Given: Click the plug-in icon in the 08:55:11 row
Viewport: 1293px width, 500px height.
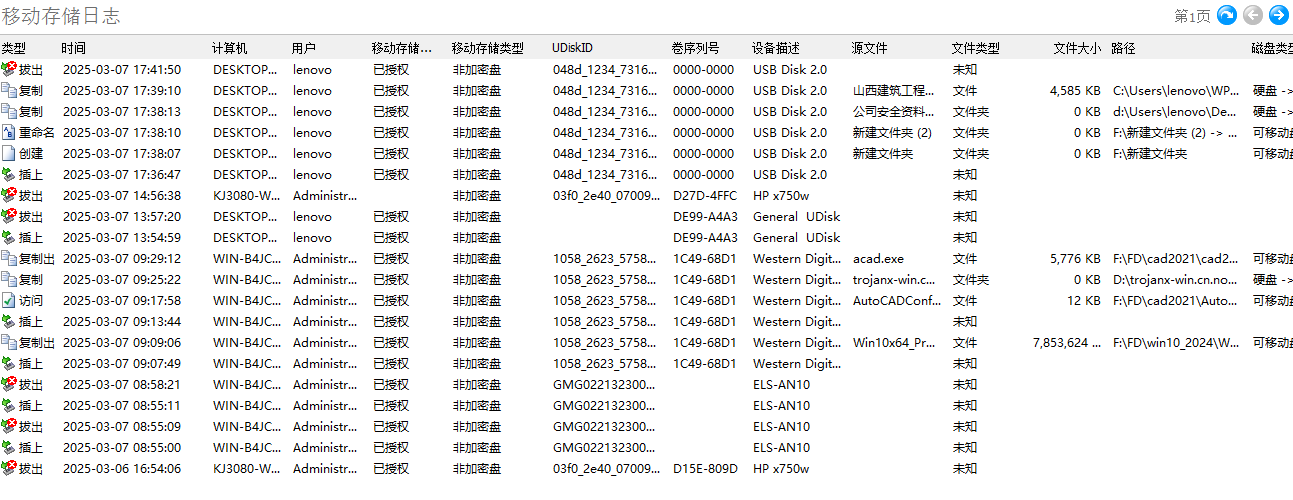Looking at the screenshot, I should 9,405.
